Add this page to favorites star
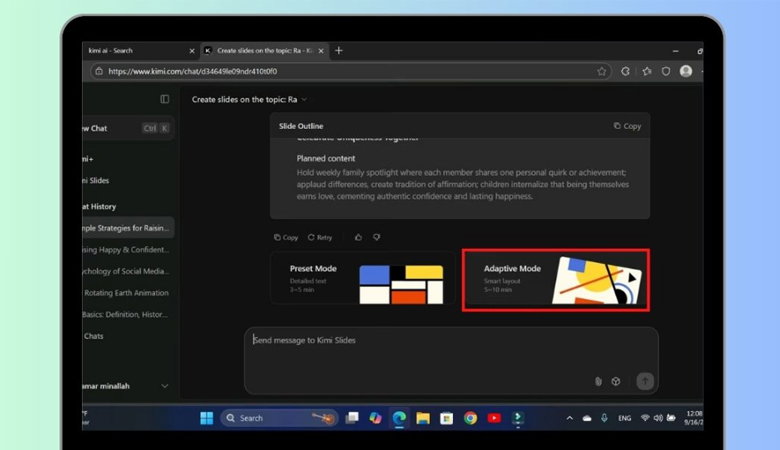The width and height of the screenshot is (780, 450). click(601, 71)
